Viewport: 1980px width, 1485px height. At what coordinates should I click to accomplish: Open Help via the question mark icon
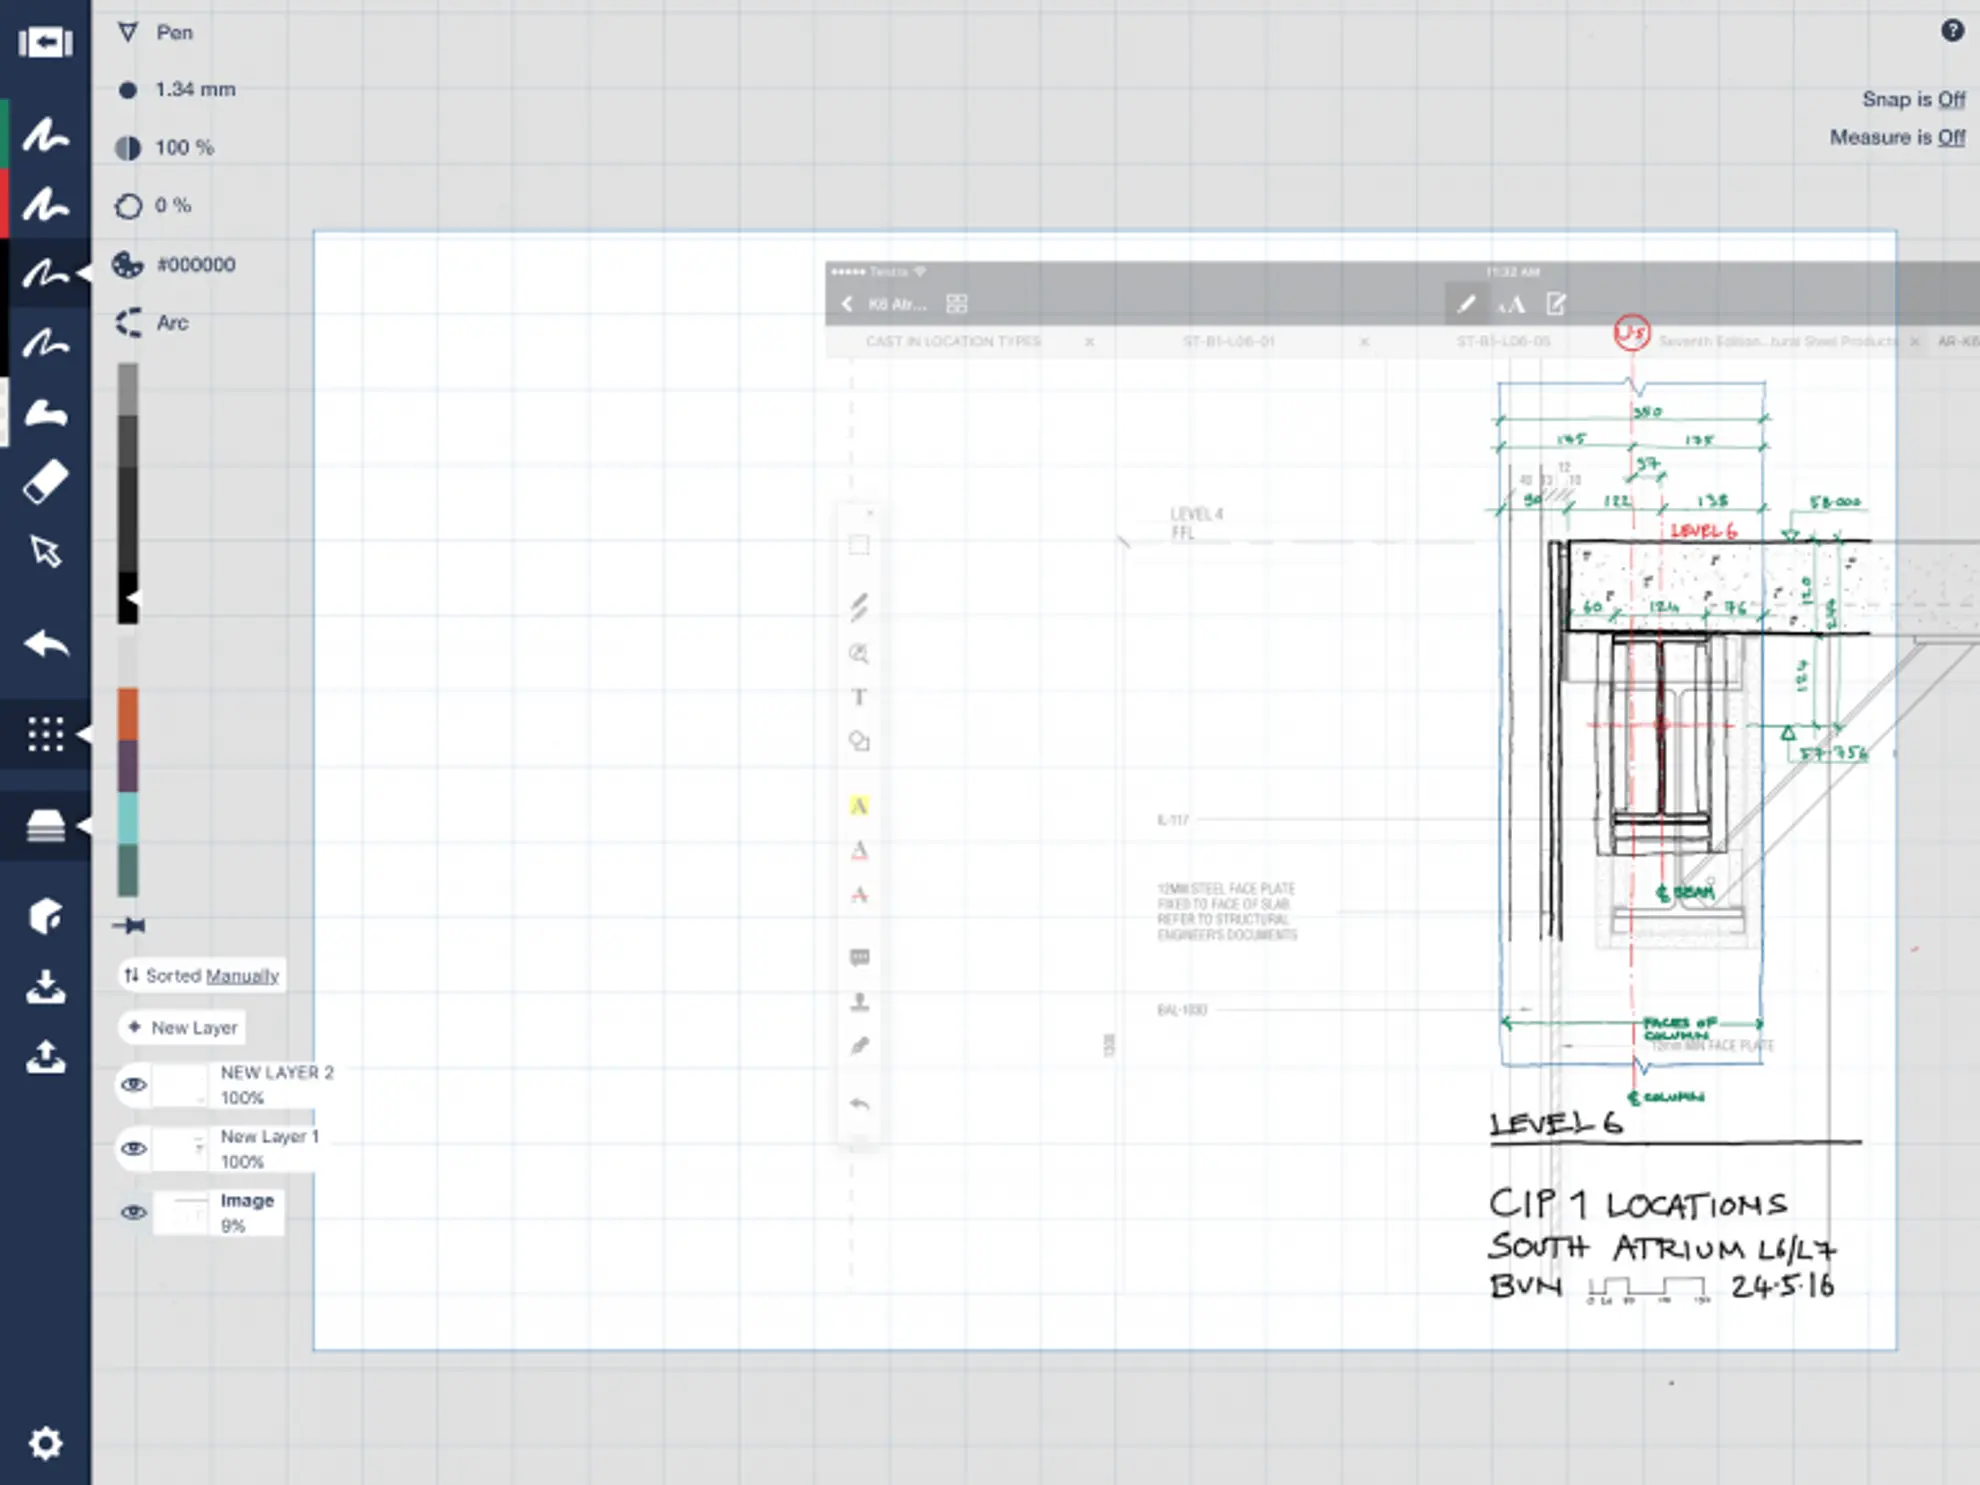[x=1952, y=30]
